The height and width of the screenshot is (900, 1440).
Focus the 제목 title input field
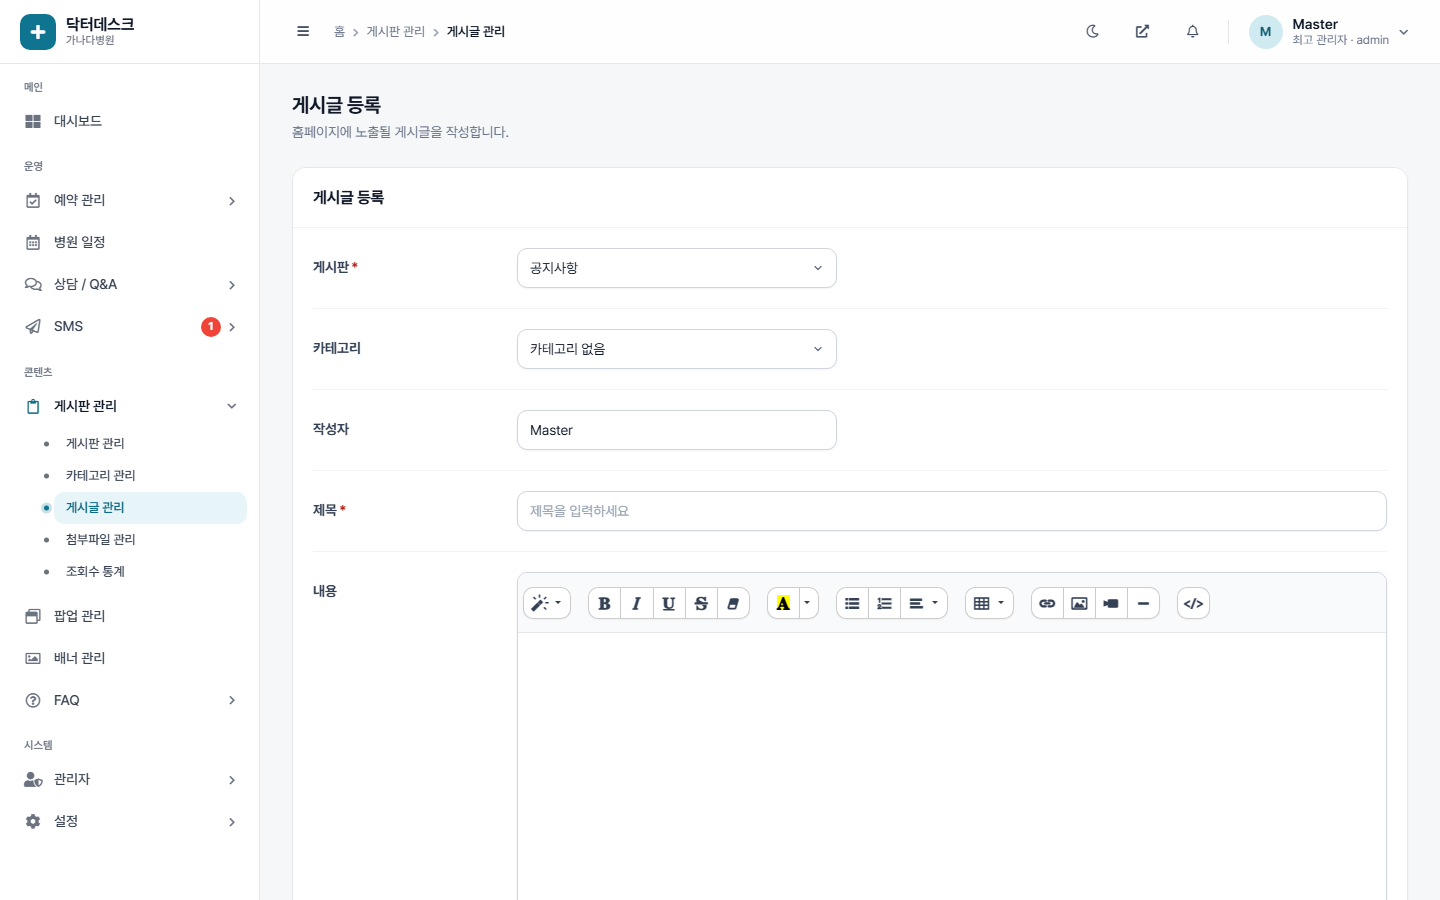tap(952, 511)
